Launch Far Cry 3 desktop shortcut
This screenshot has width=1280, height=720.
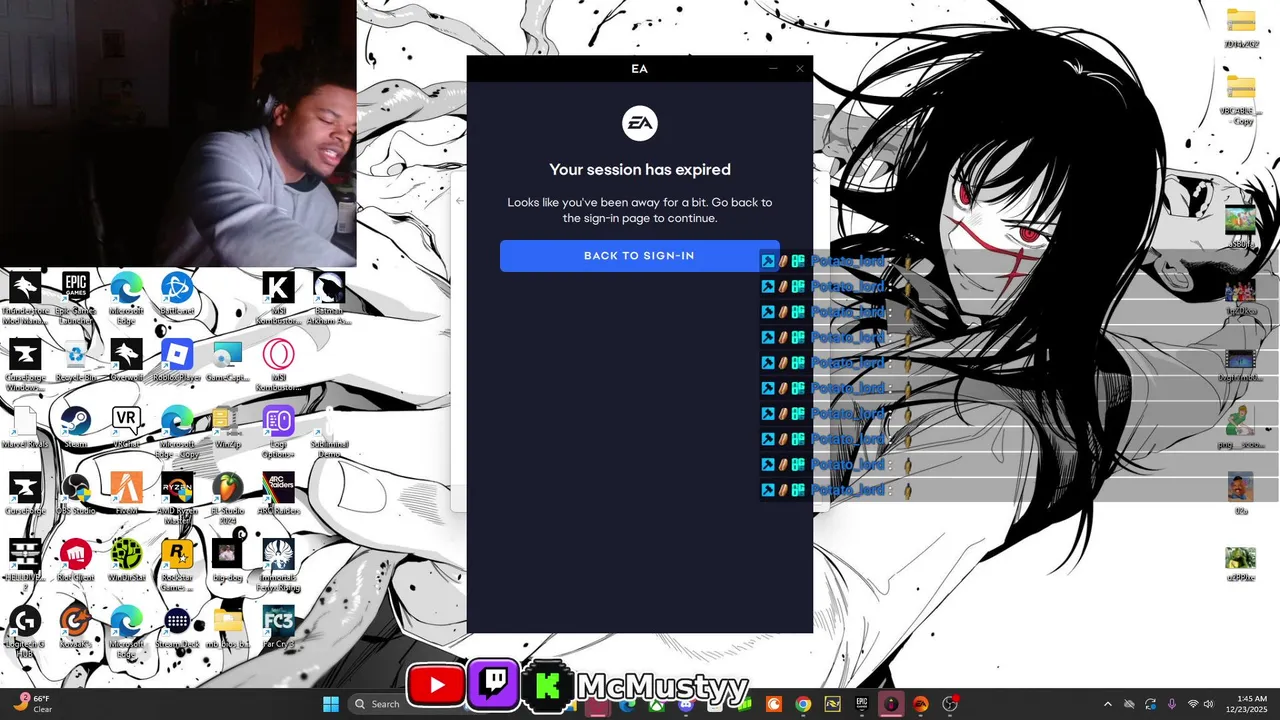279,627
